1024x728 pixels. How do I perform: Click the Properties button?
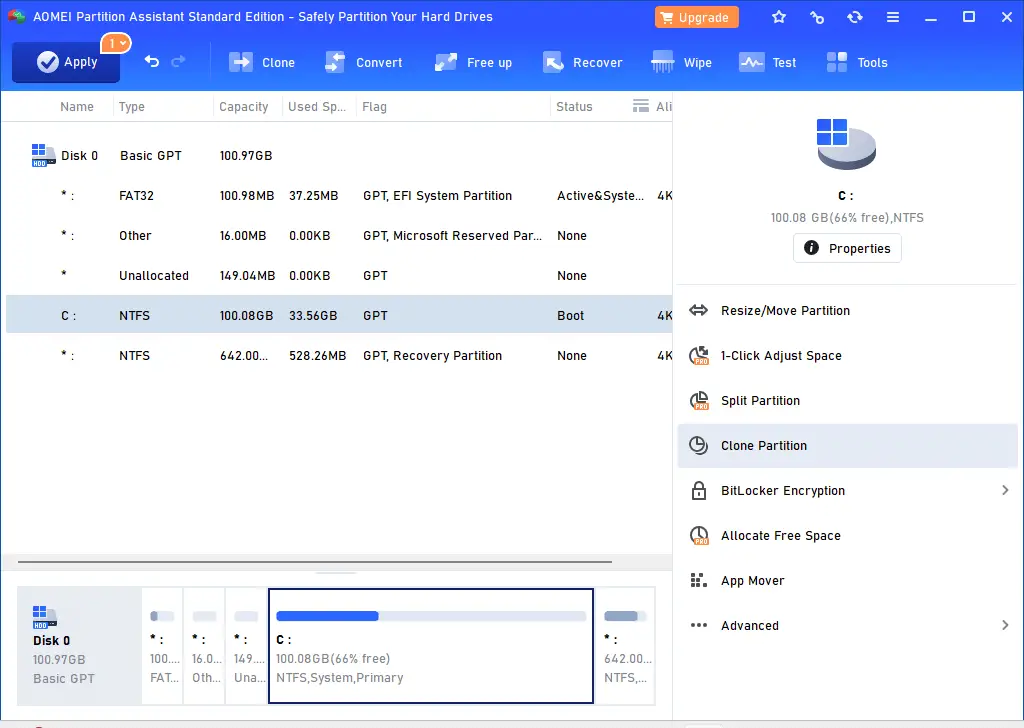tap(847, 248)
